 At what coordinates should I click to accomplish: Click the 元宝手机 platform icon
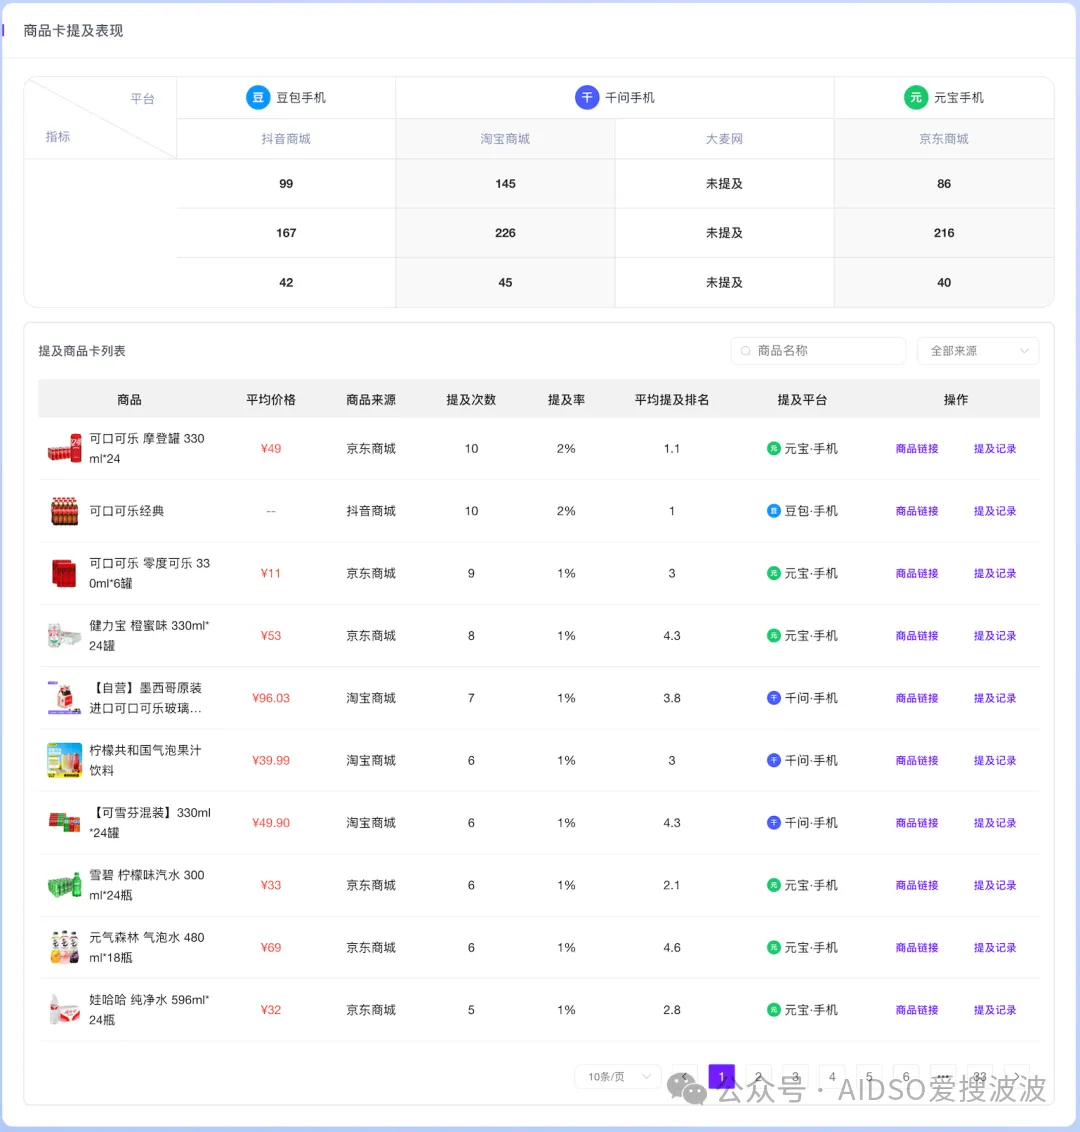tap(916, 97)
